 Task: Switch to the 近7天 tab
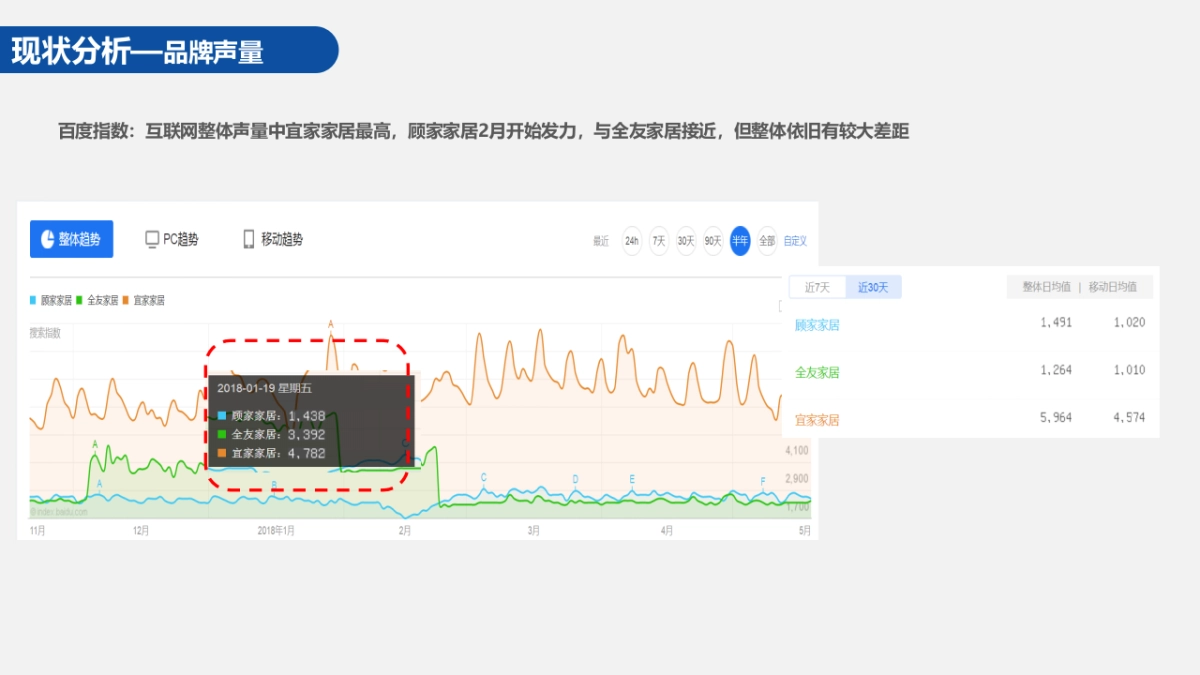point(818,287)
